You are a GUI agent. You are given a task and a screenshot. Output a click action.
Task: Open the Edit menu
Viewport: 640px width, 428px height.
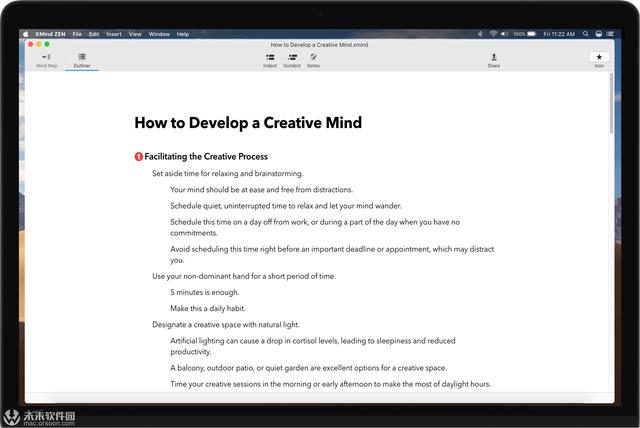(94, 34)
